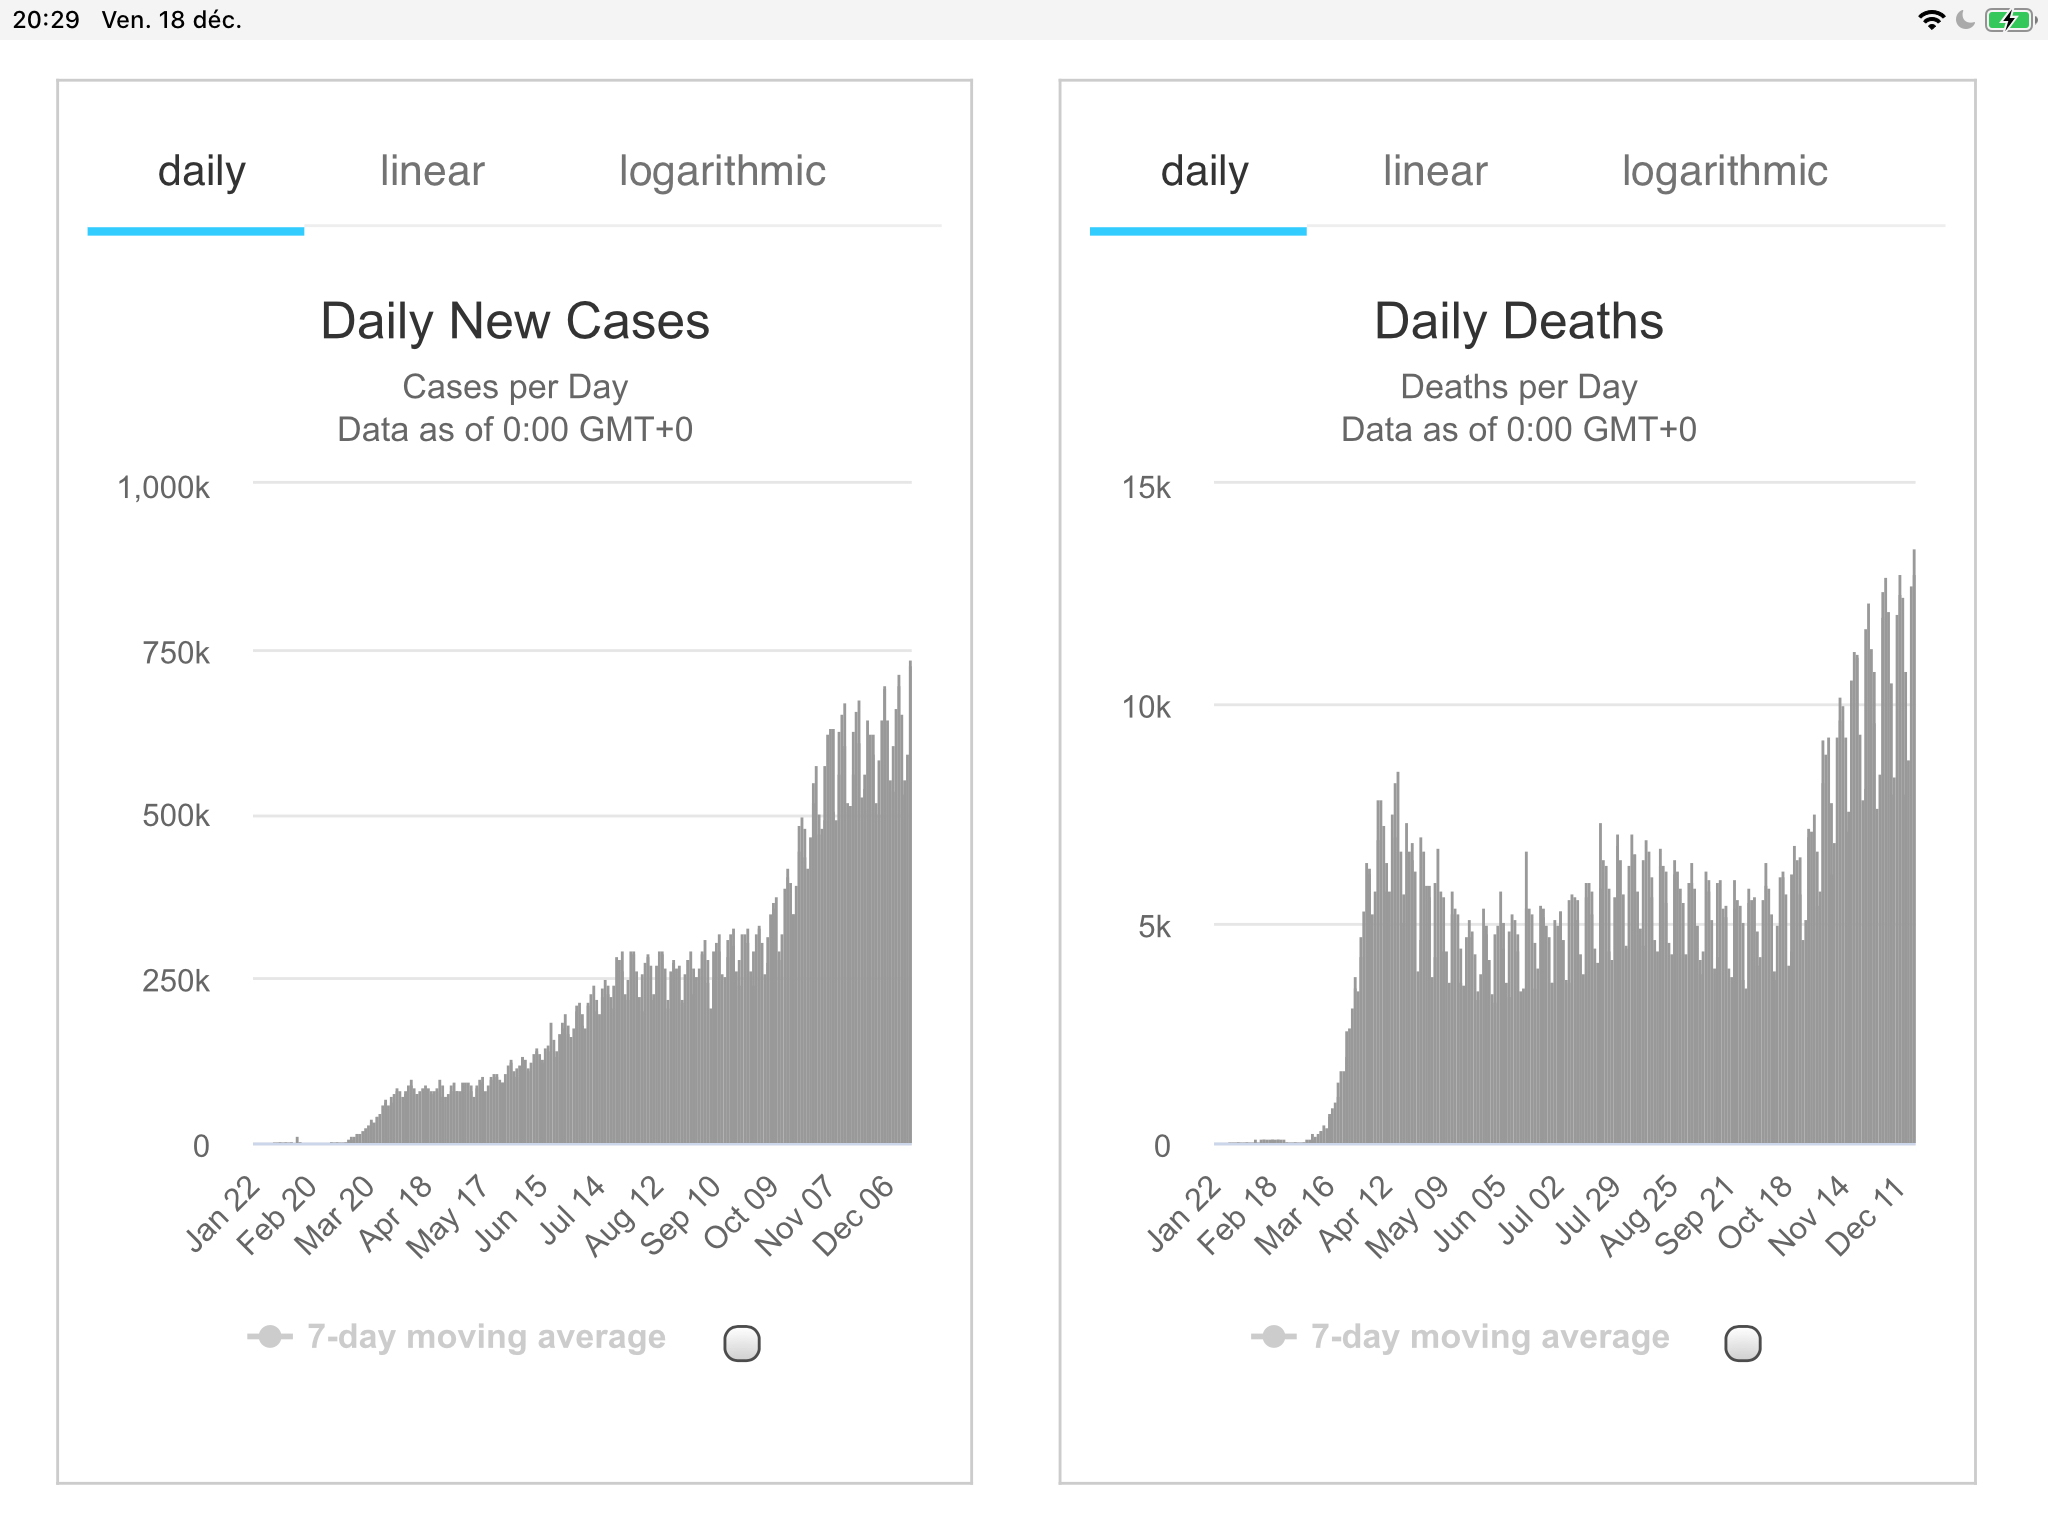Screen dimensions: 2048x1536
Task: Enable 7-day moving average checkbox for cases
Action: (x=742, y=1343)
